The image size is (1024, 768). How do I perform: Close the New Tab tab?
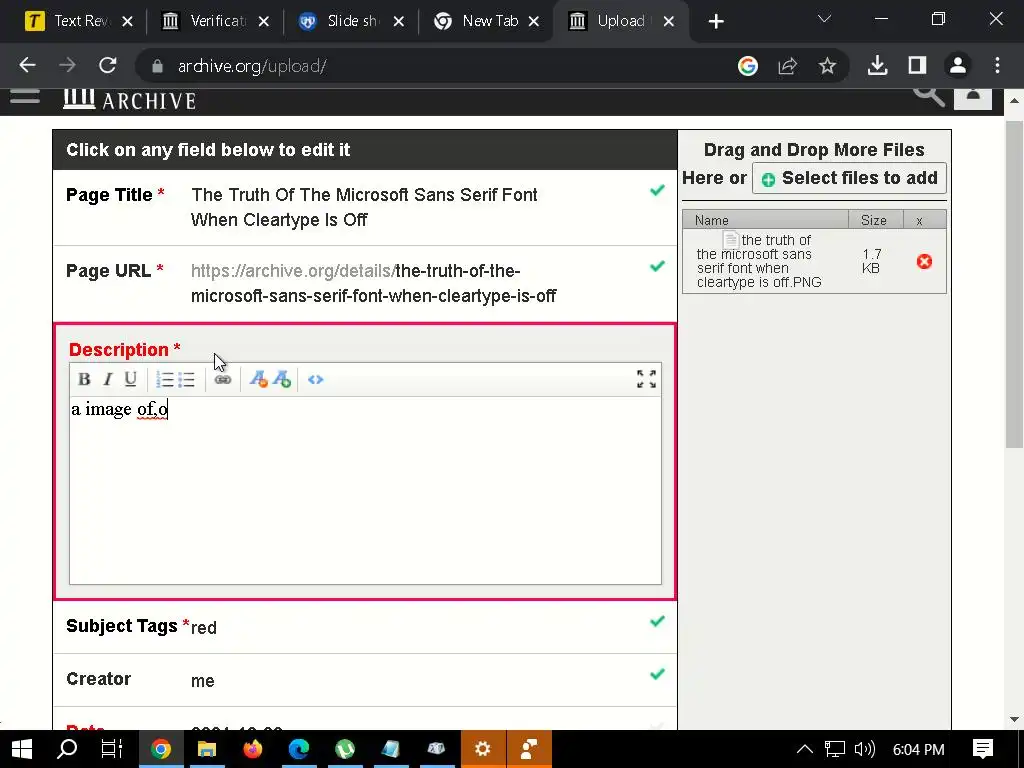pos(534,22)
